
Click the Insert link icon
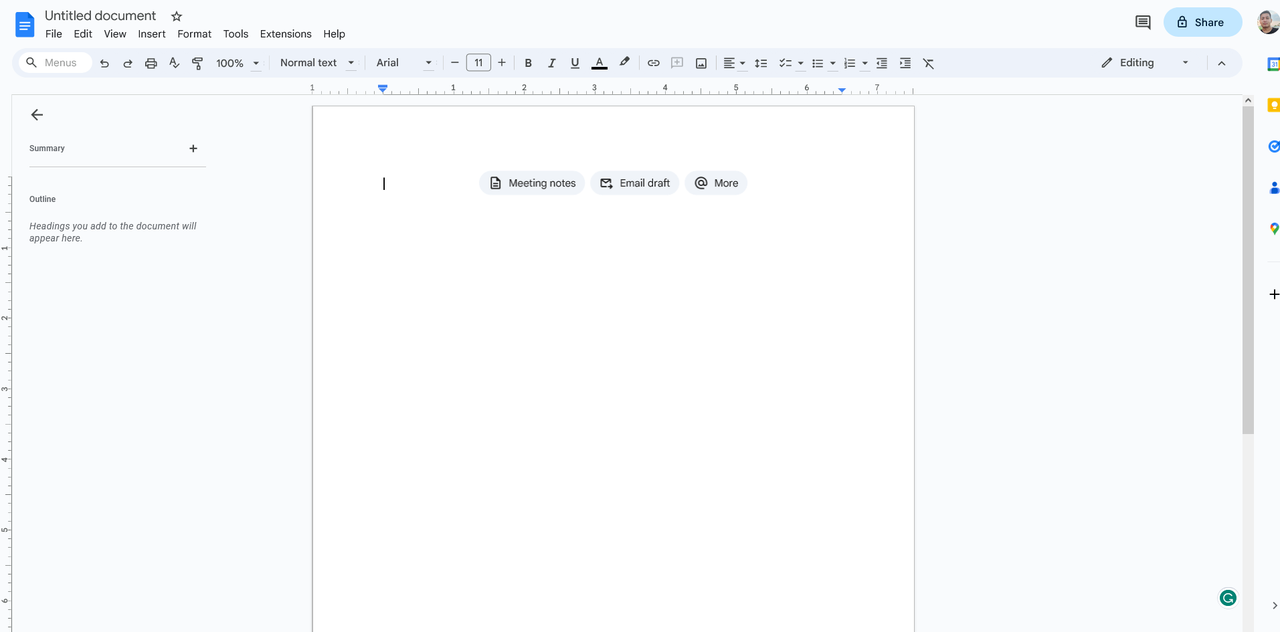[653, 63]
